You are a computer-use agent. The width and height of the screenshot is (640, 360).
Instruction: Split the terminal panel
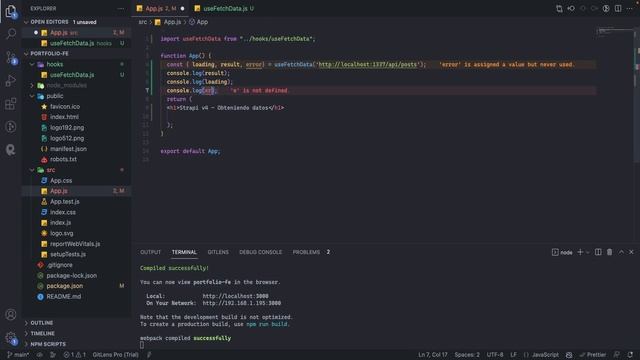click(x=598, y=252)
